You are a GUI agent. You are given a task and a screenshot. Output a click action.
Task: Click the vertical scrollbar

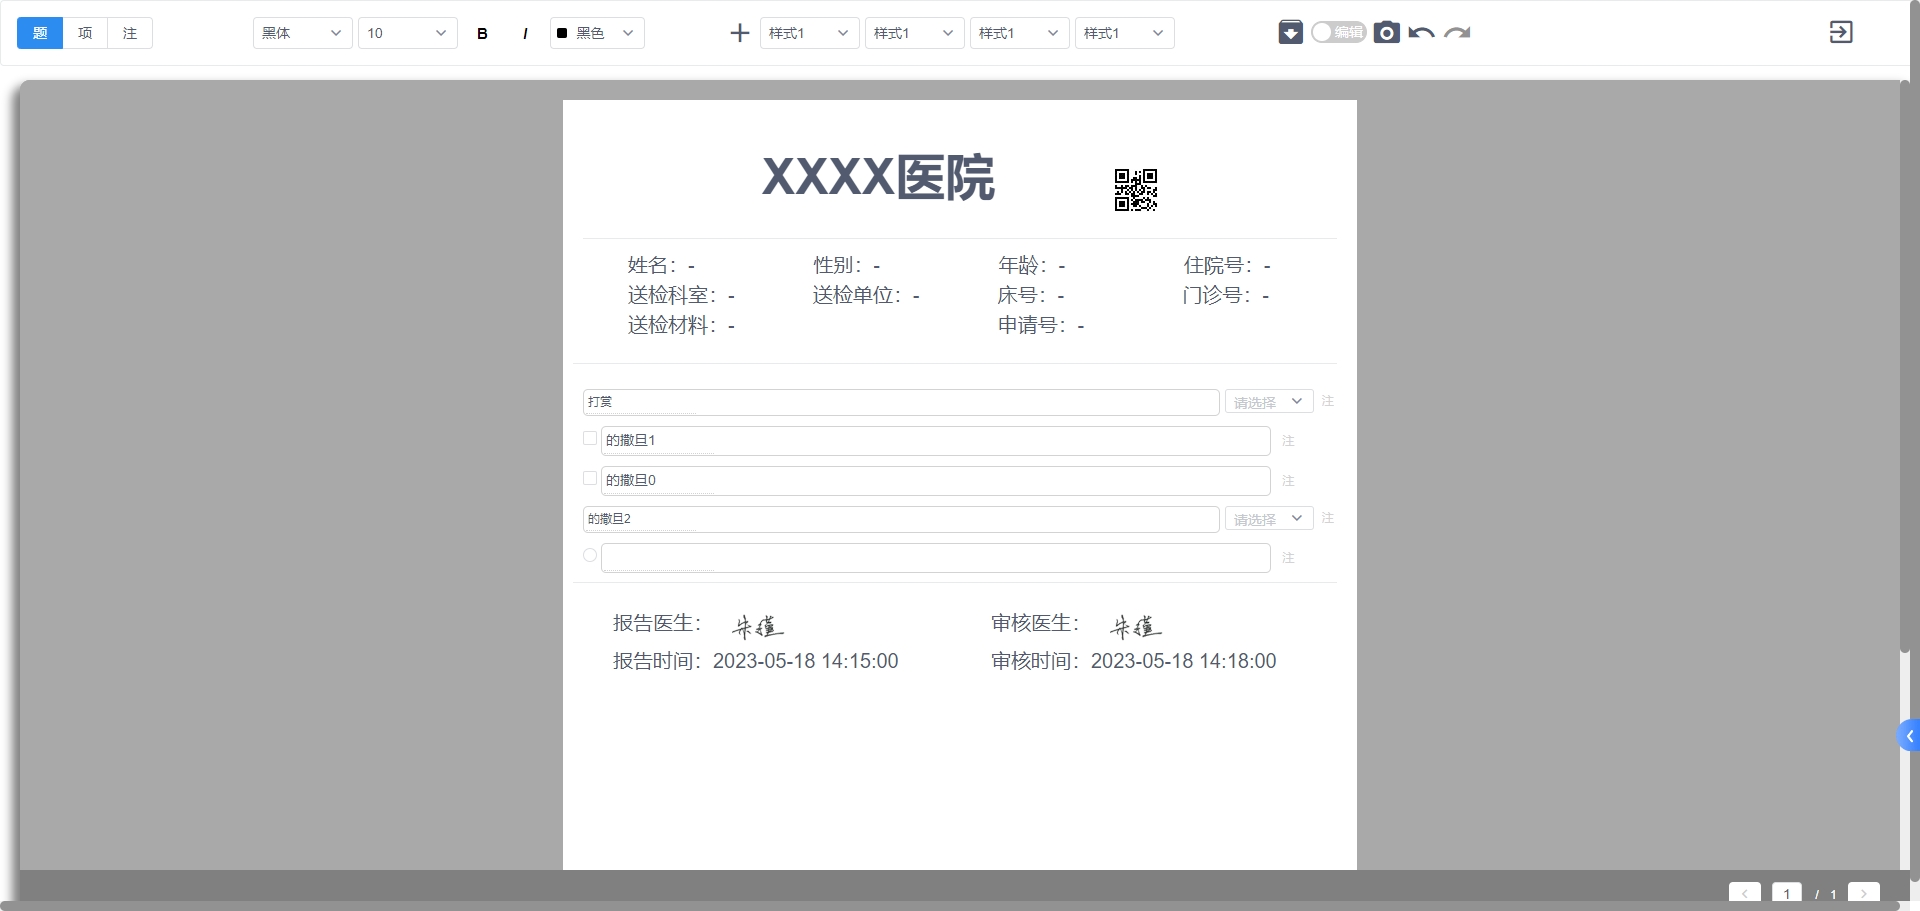pyautogui.click(x=1905, y=365)
